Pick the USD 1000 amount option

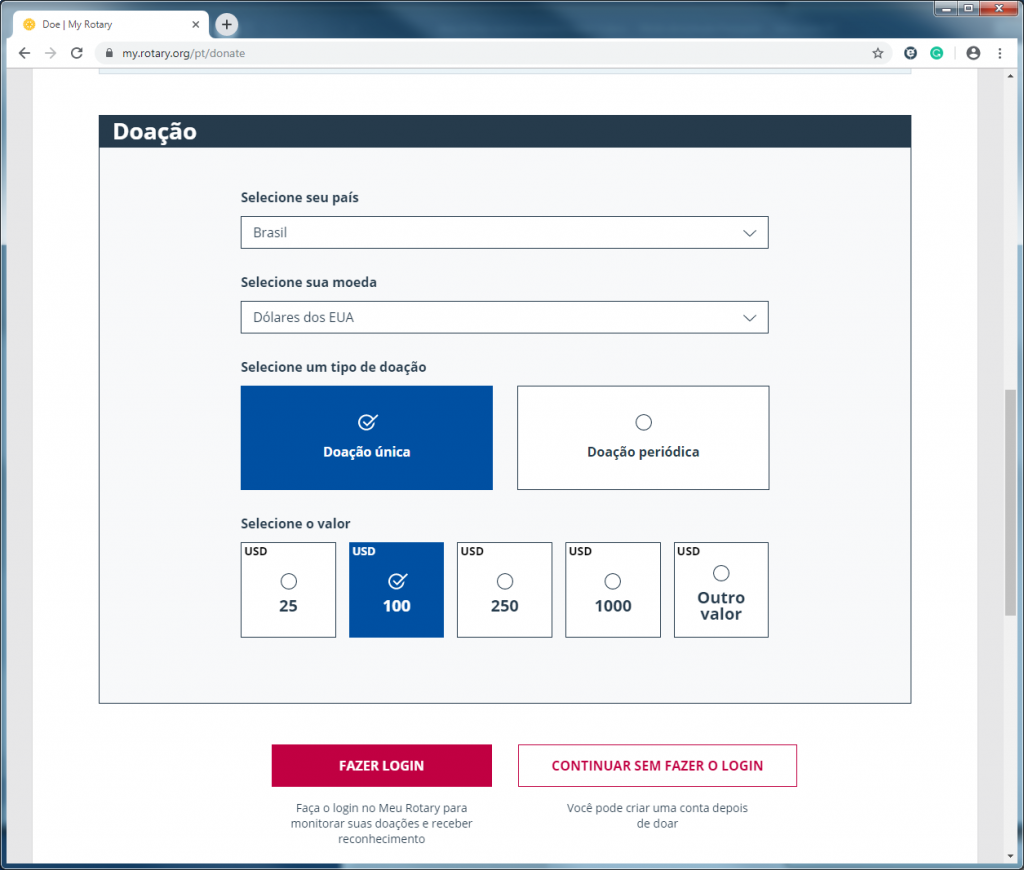pyautogui.click(x=612, y=590)
